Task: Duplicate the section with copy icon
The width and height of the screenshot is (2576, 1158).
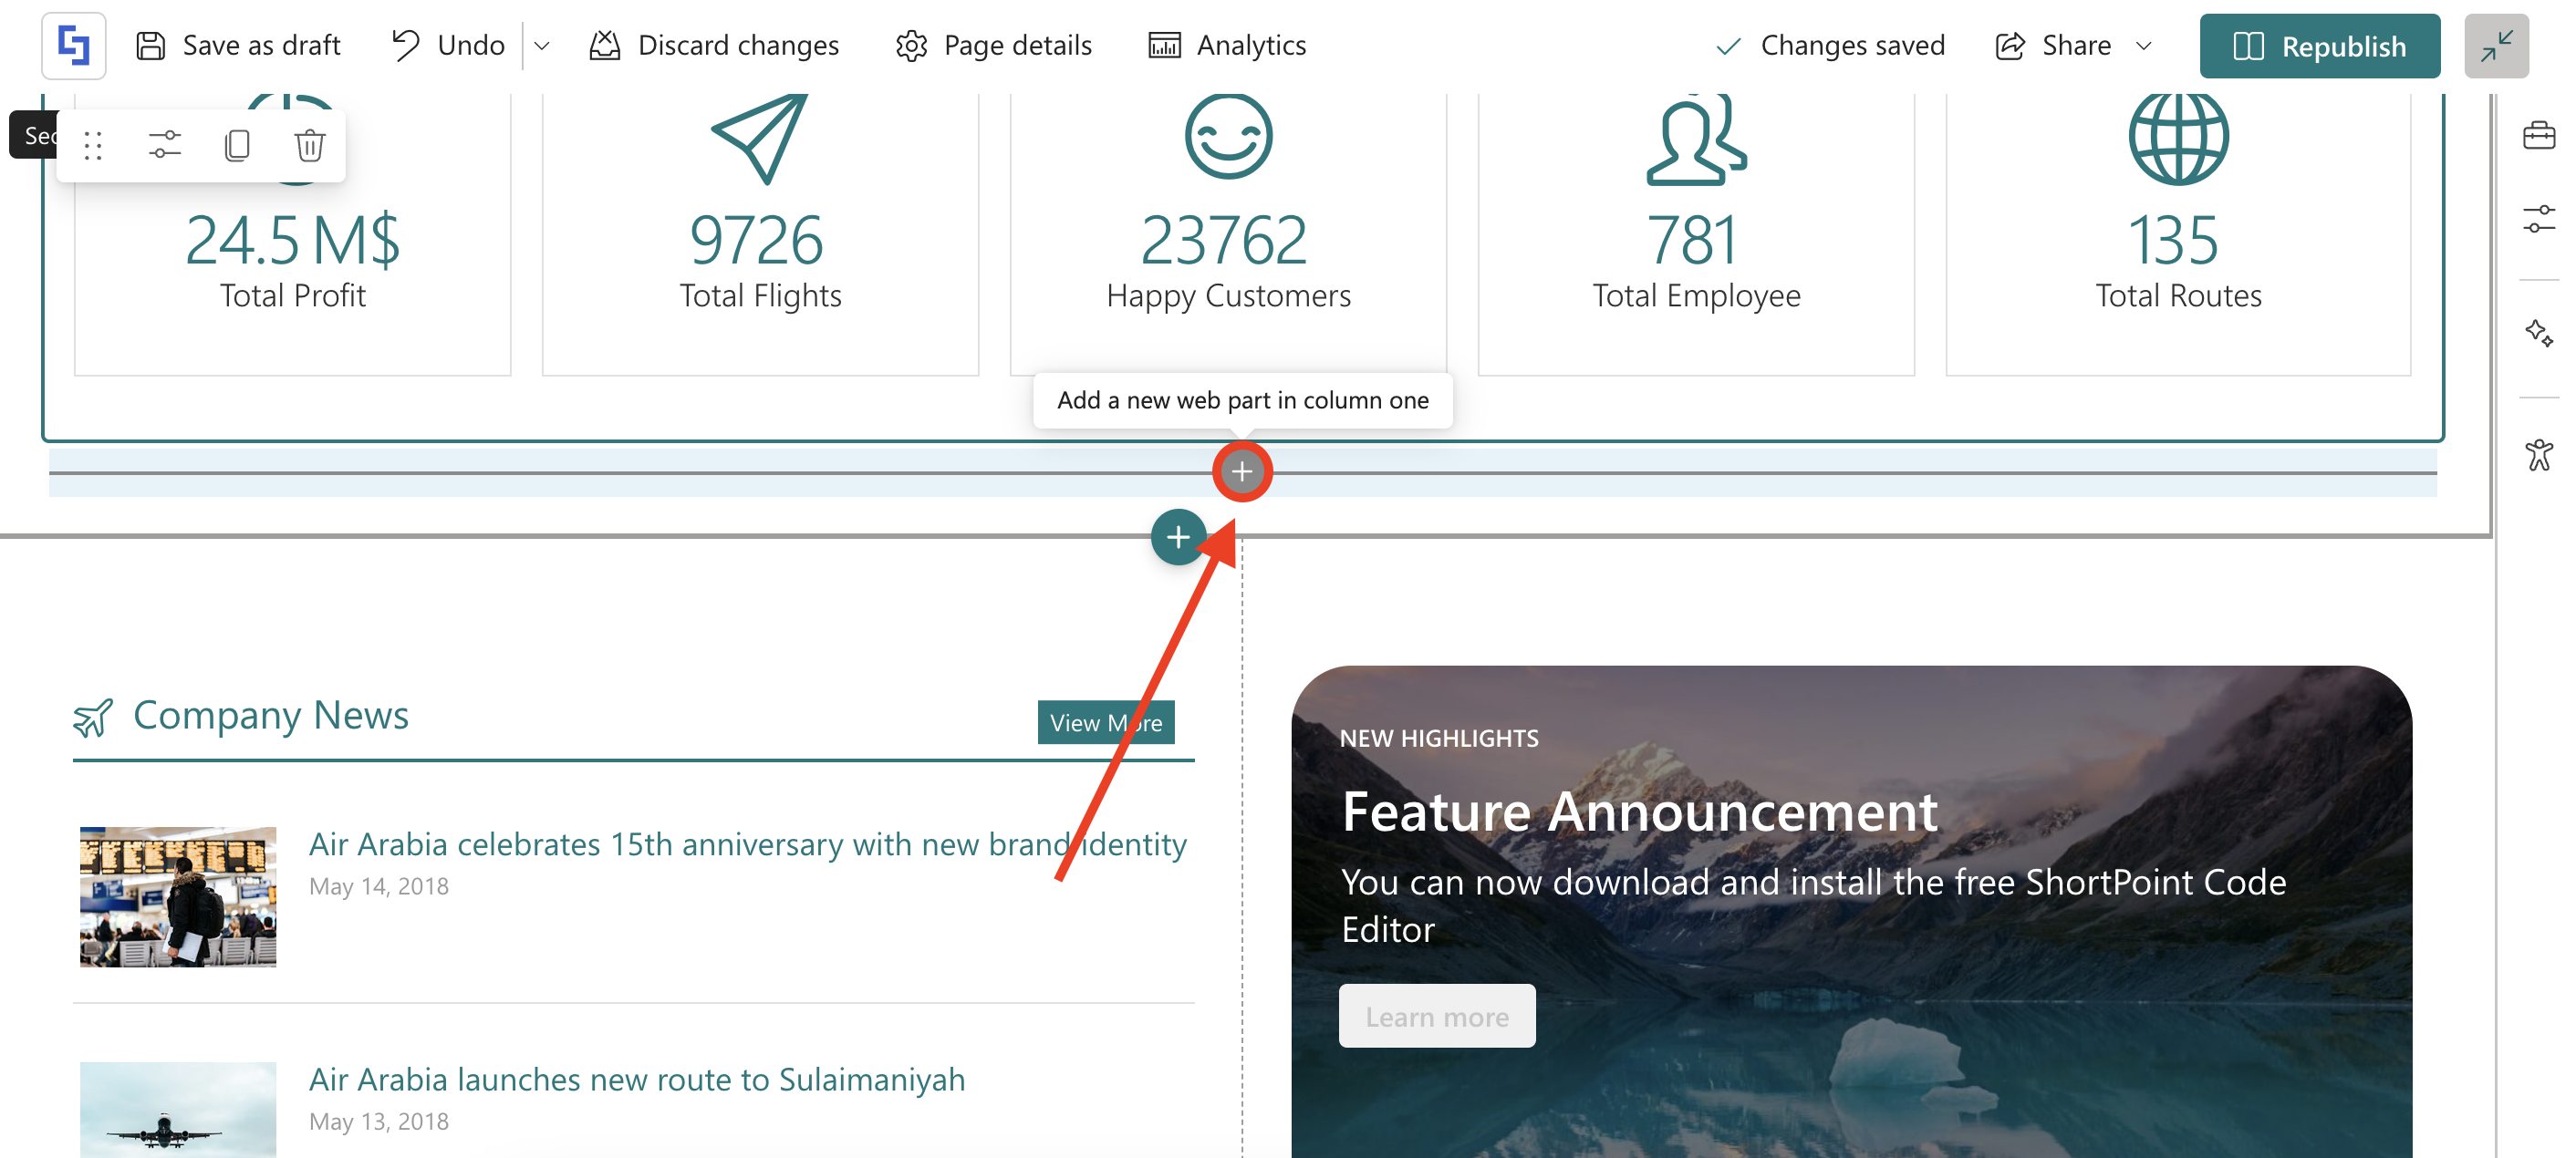Action: click(x=237, y=146)
